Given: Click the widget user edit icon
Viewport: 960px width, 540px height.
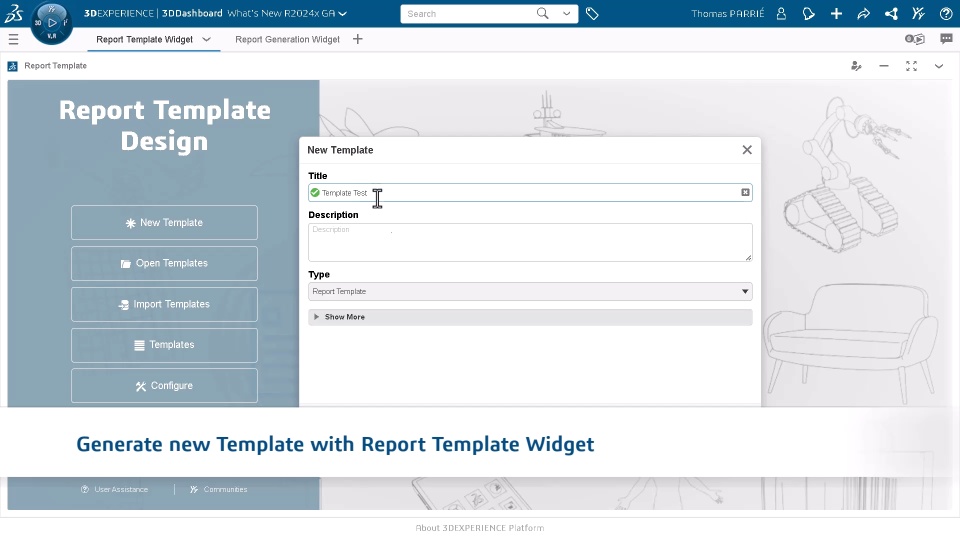Looking at the screenshot, I should pyautogui.click(x=857, y=66).
